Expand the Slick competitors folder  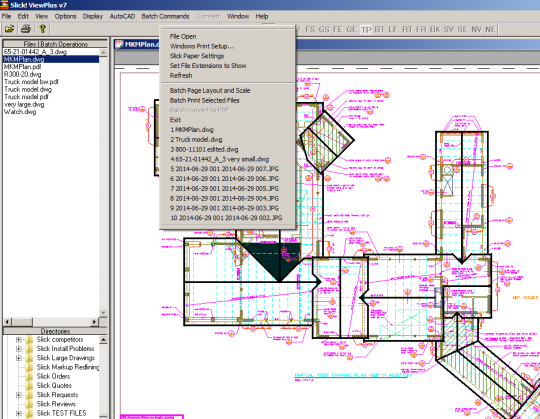pyautogui.click(x=19, y=340)
